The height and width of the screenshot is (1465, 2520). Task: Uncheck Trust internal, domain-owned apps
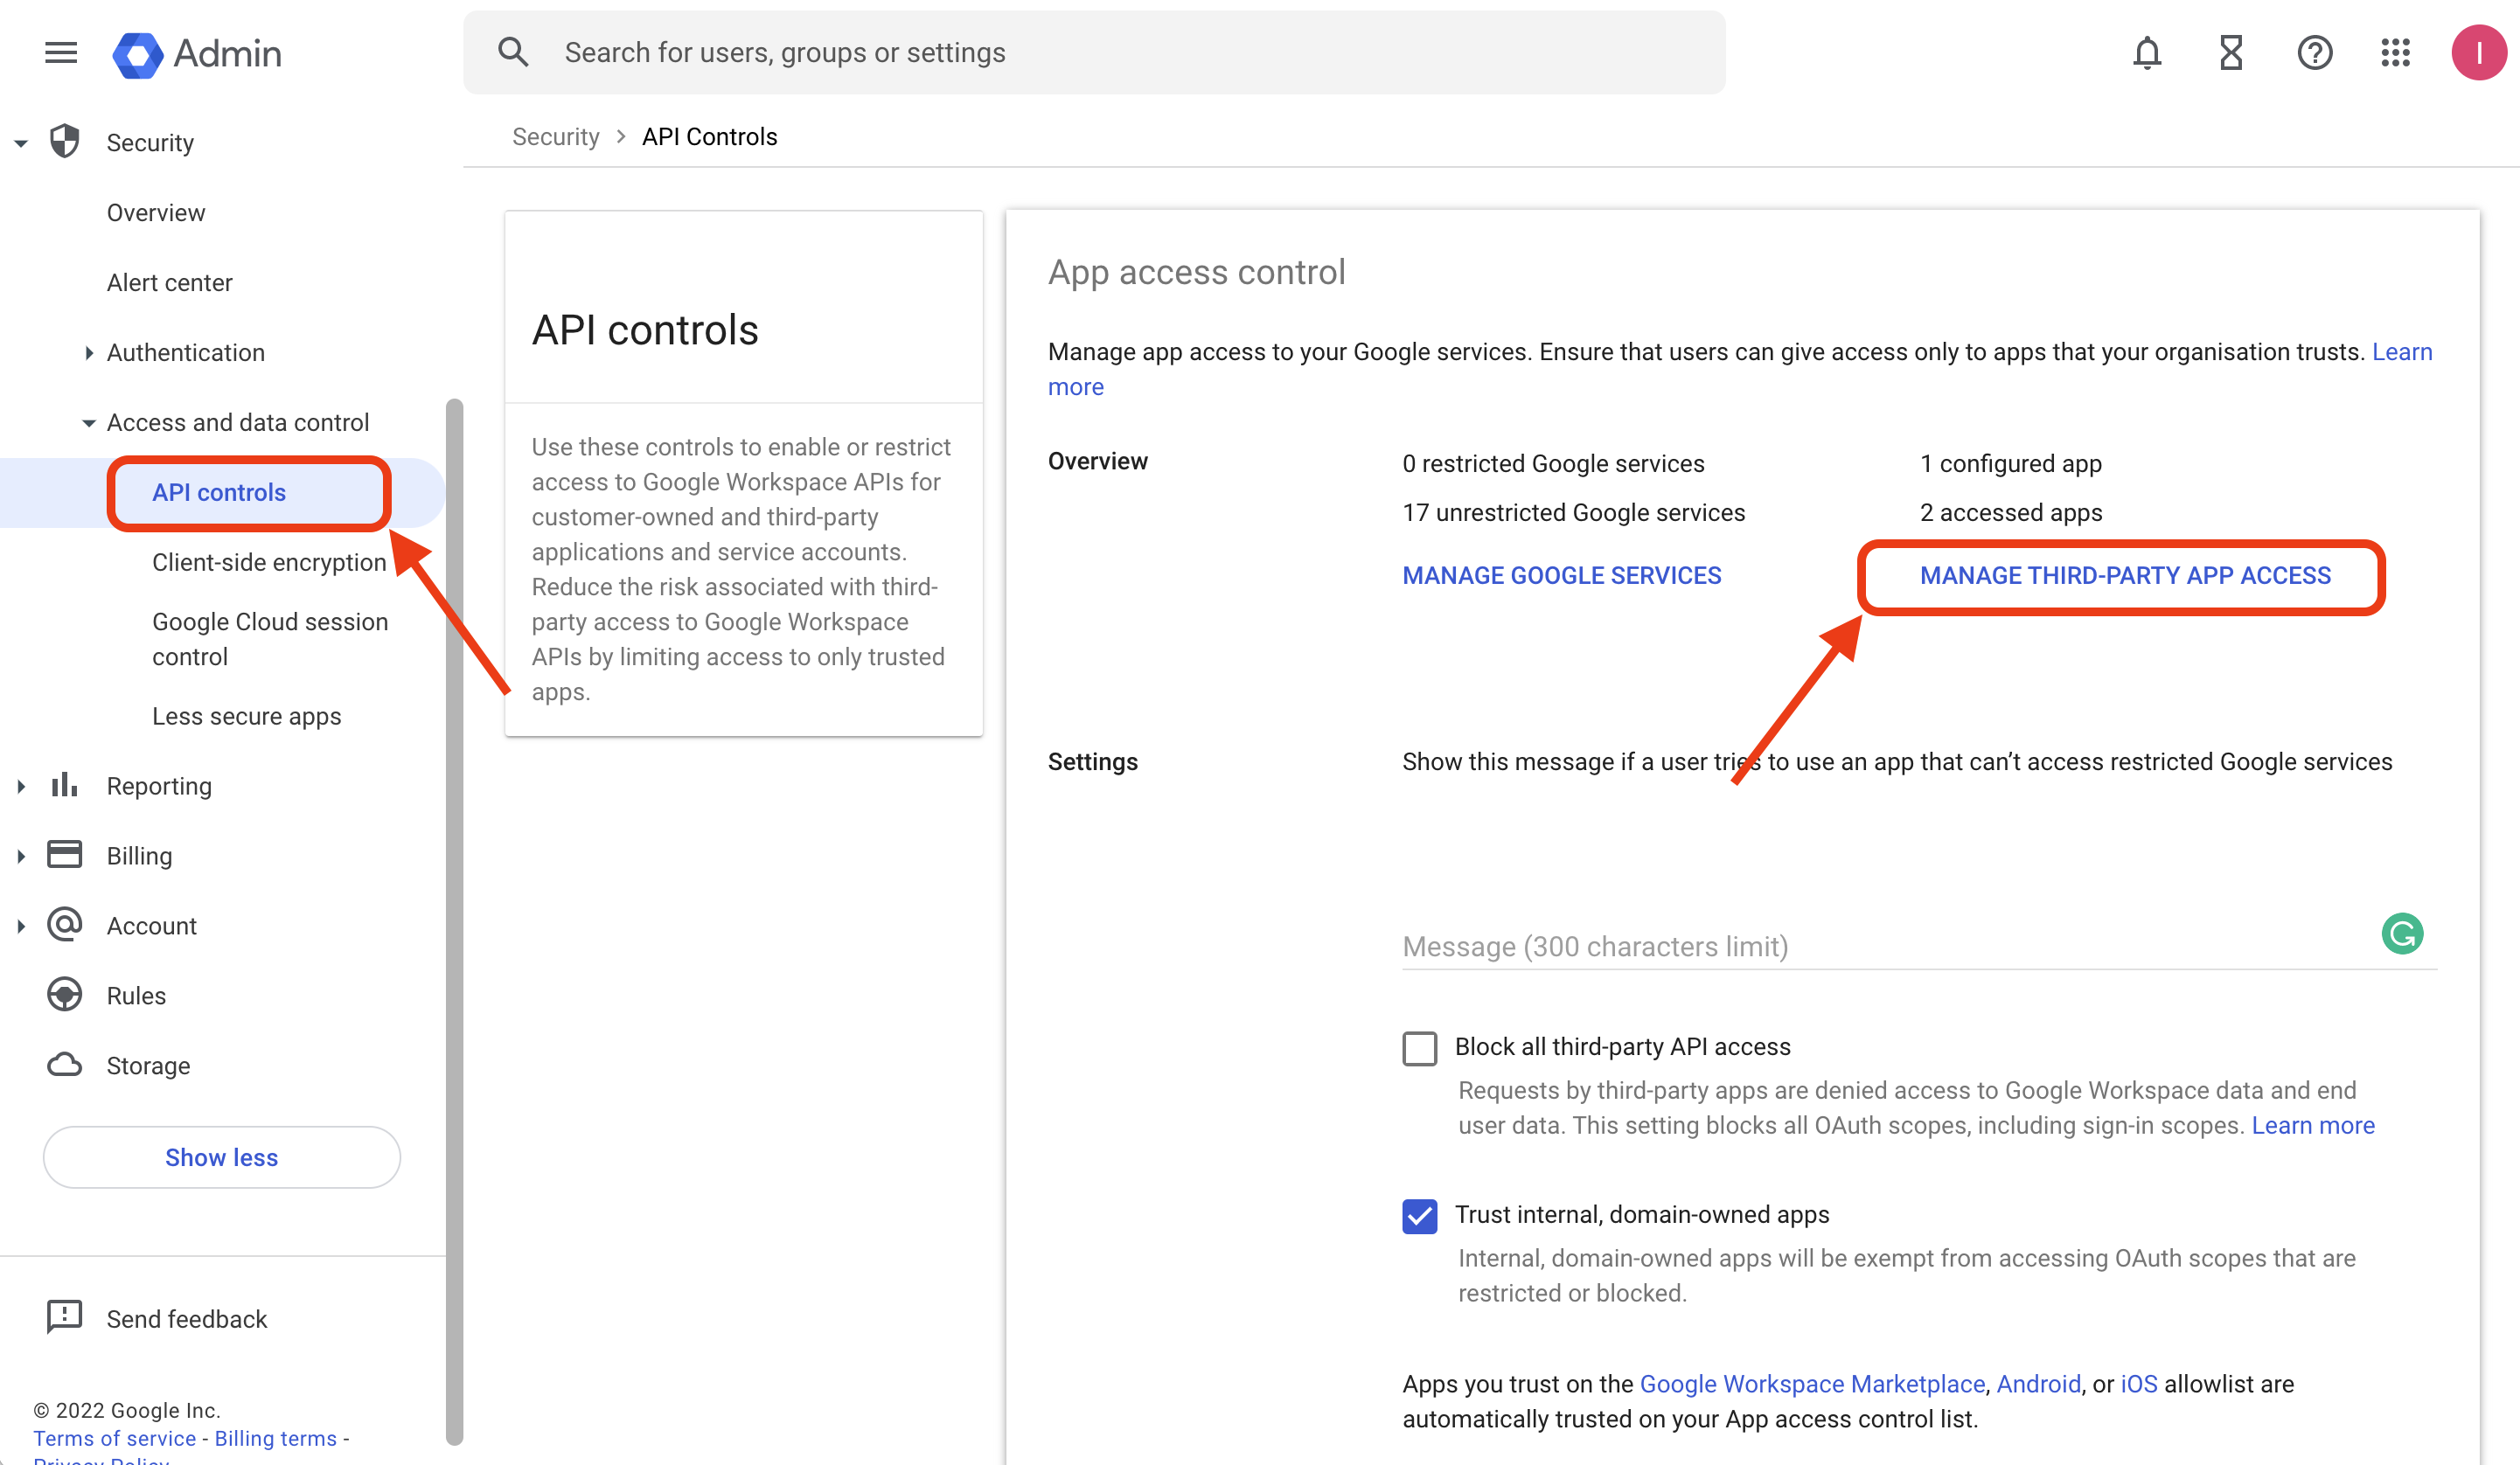pos(1419,1216)
